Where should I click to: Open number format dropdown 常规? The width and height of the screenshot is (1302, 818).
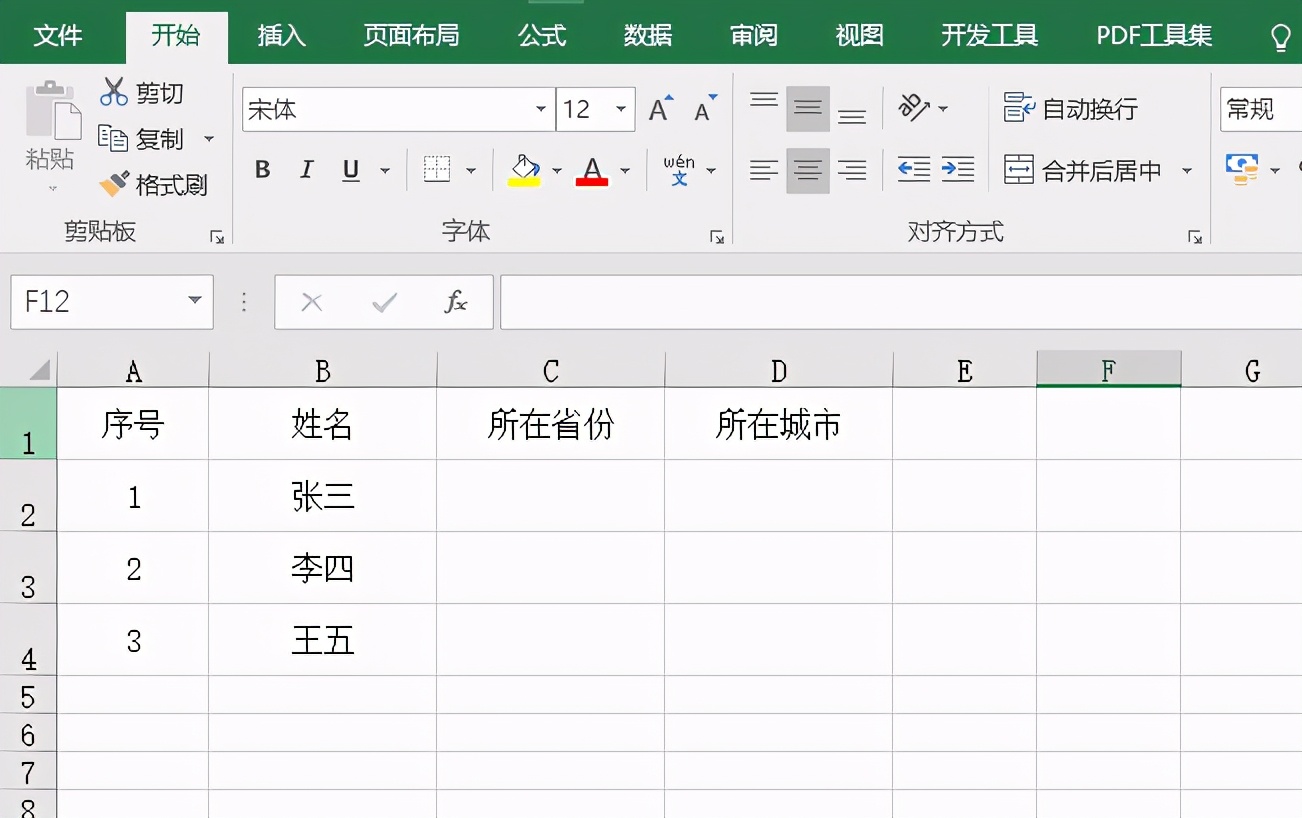1260,109
